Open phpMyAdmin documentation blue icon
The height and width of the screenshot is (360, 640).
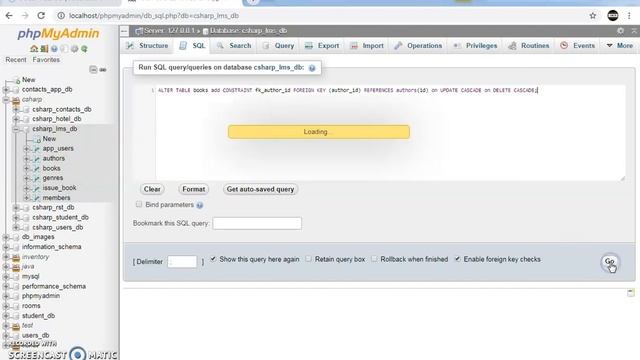pyautogui.click(x=54, y=49)
